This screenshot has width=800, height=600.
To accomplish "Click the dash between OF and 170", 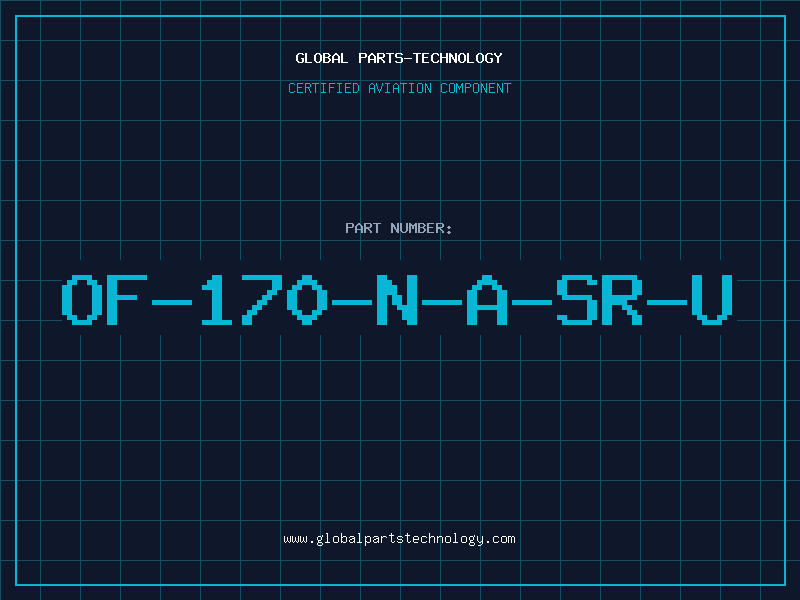I will (x=172, y=303).
